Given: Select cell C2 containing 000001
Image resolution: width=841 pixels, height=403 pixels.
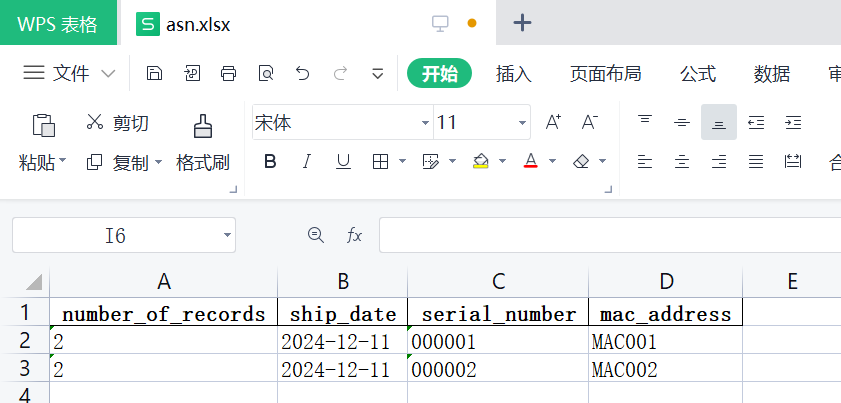Looking at the screenshot, I should [497, 341].
